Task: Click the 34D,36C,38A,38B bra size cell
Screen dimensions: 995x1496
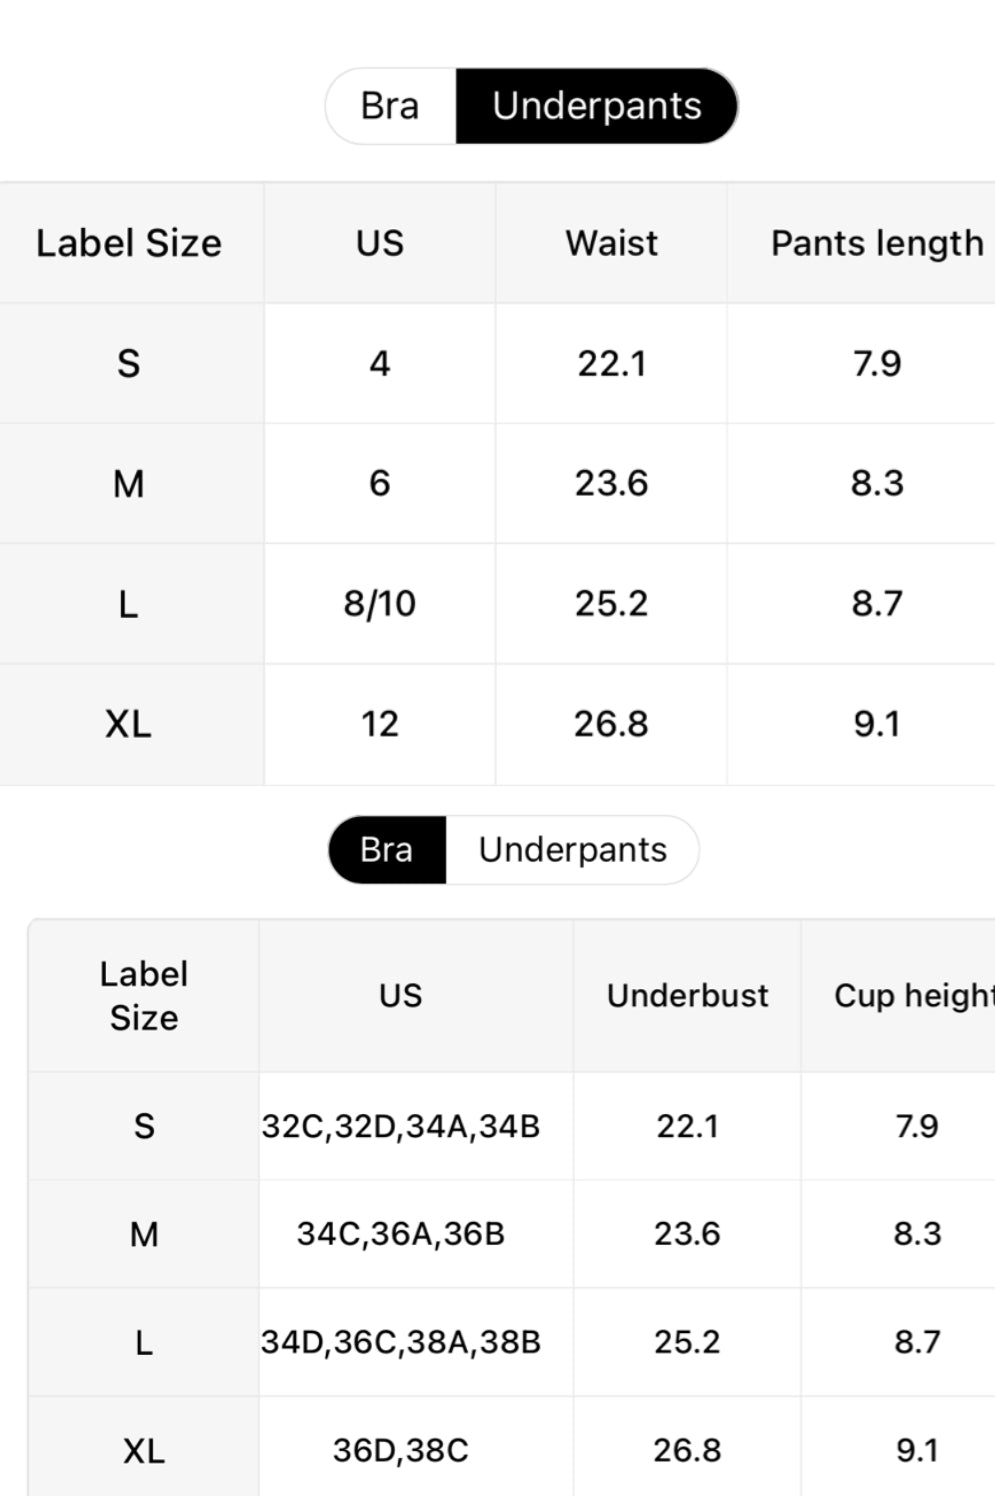Action: coord(401,1342)
